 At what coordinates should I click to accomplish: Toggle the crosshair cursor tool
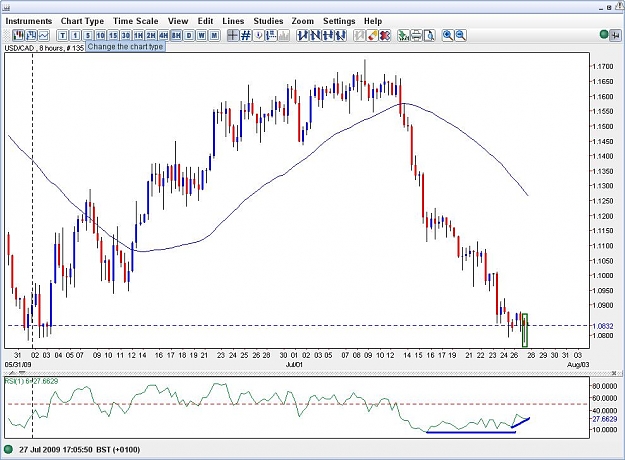233,36
